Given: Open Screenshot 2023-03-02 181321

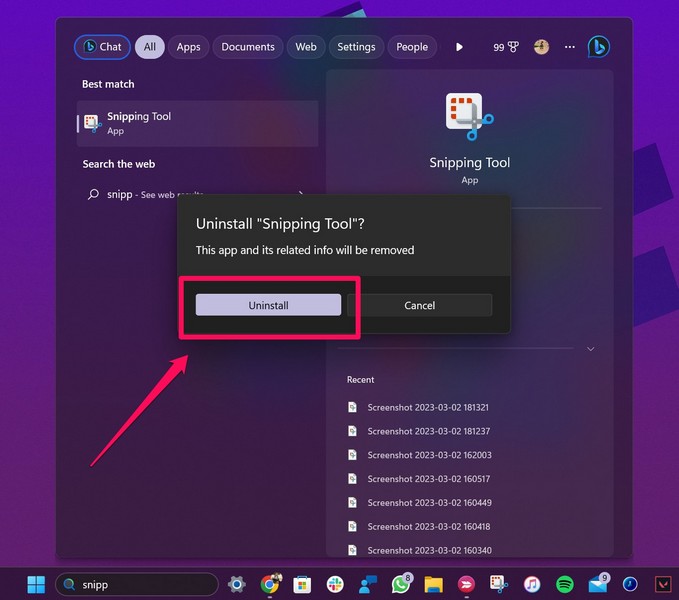Looking at the screenshot, I should coord(428,407).
